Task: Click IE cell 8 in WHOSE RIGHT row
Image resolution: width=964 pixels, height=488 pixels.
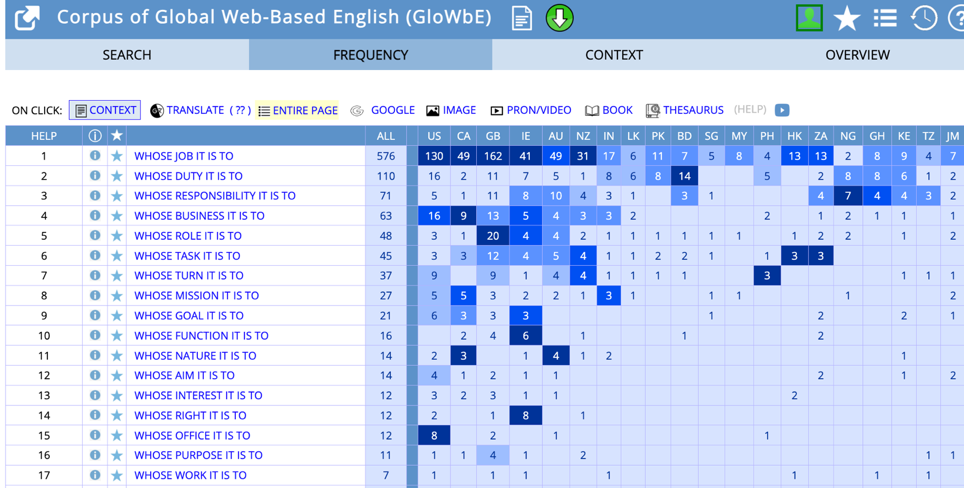Action: tap(525, 415)
